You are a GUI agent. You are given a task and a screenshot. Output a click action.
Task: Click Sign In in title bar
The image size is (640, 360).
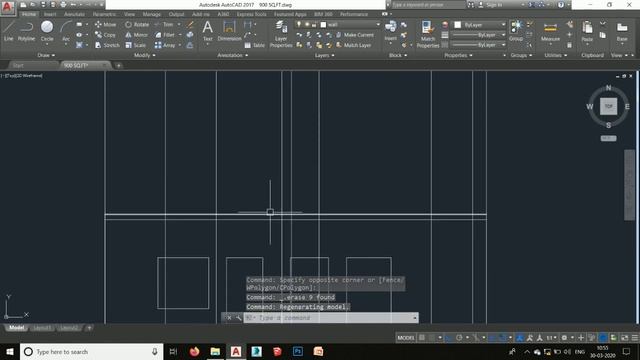click(494, 5)
